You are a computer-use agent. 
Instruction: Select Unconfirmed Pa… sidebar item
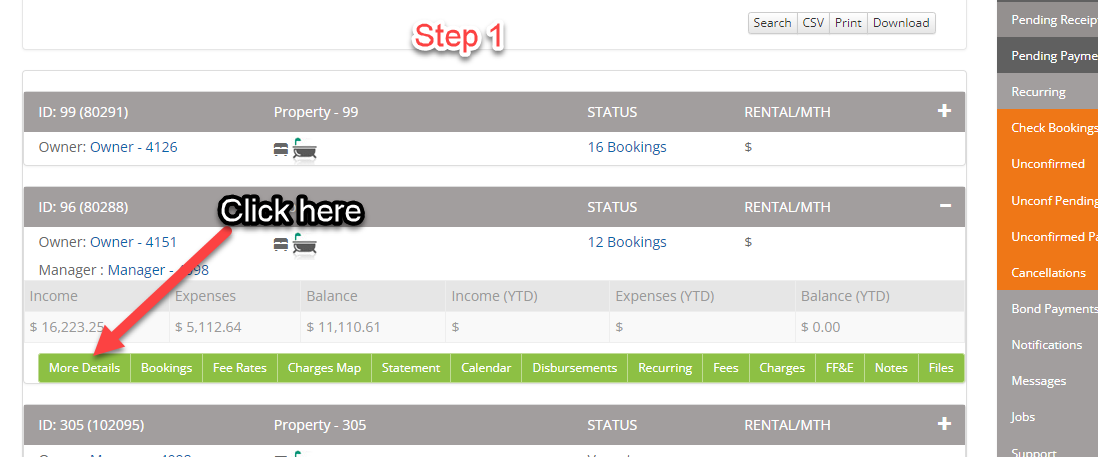click(x=1048, y=237)
